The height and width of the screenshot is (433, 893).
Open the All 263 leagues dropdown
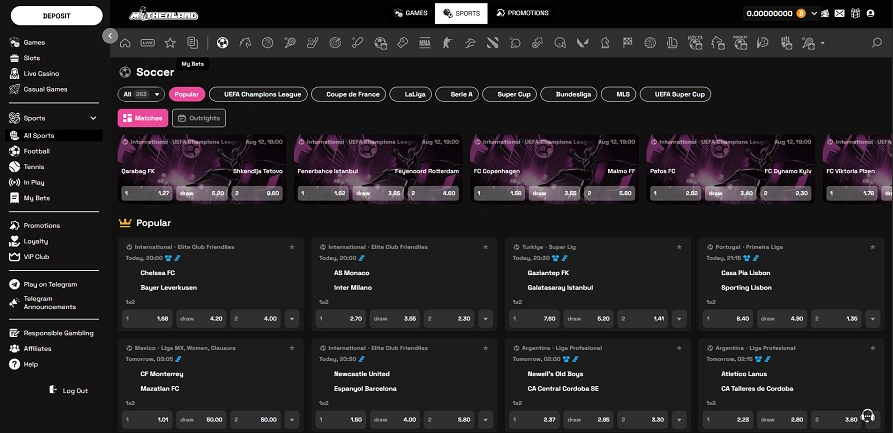point(141,95)
